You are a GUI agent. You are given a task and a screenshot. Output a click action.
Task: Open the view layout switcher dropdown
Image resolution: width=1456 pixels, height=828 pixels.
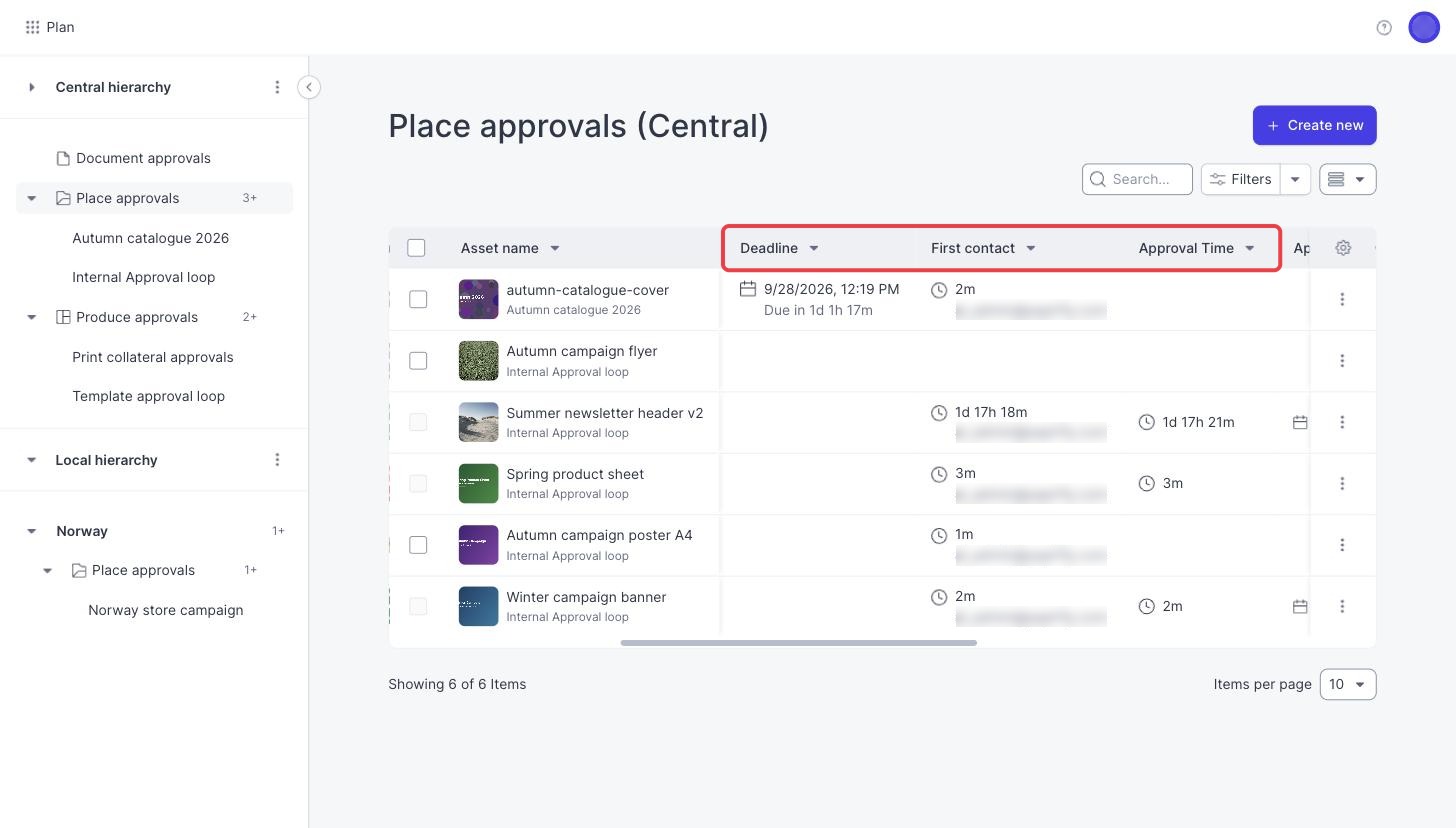[1348, 179]
